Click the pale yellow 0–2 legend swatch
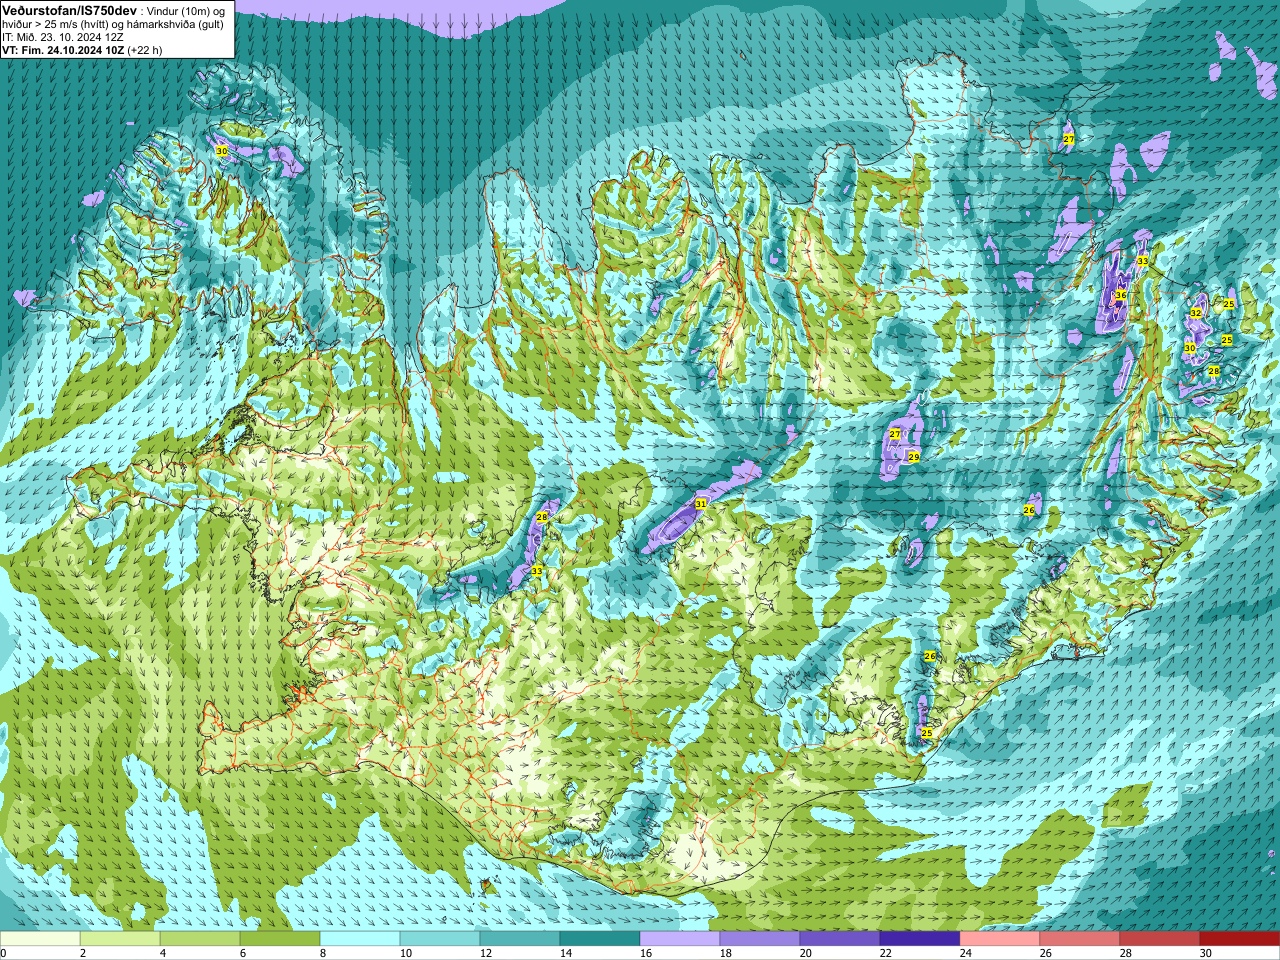The width and height of the screenshot is (1280, 960). (40, 939)
